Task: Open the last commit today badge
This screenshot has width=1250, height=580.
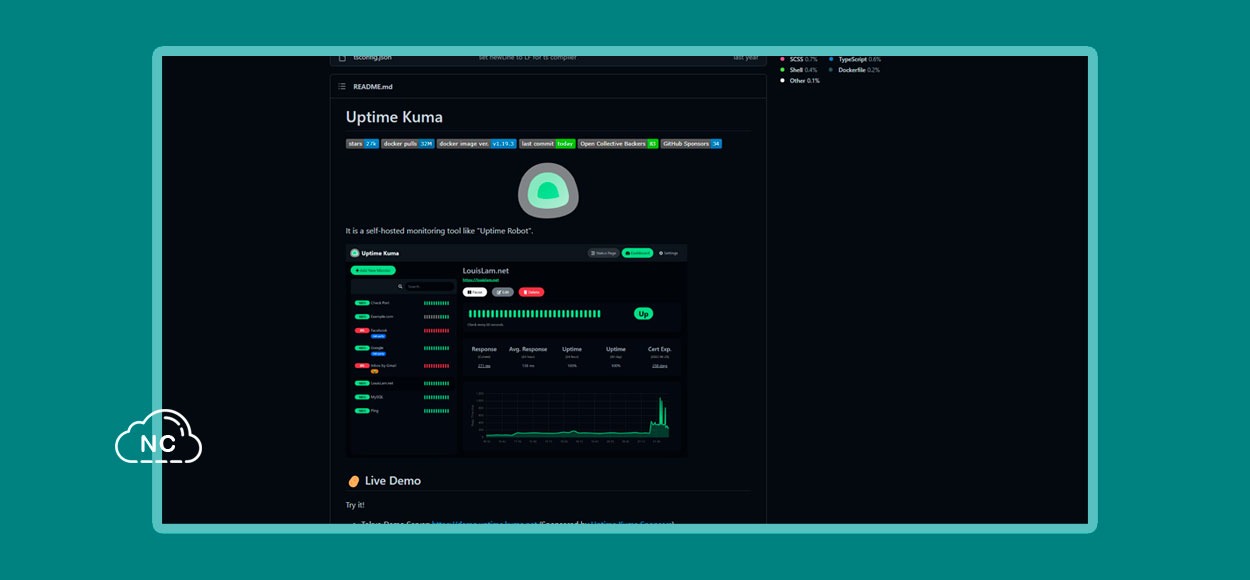Action: click(x=548, y=144)
